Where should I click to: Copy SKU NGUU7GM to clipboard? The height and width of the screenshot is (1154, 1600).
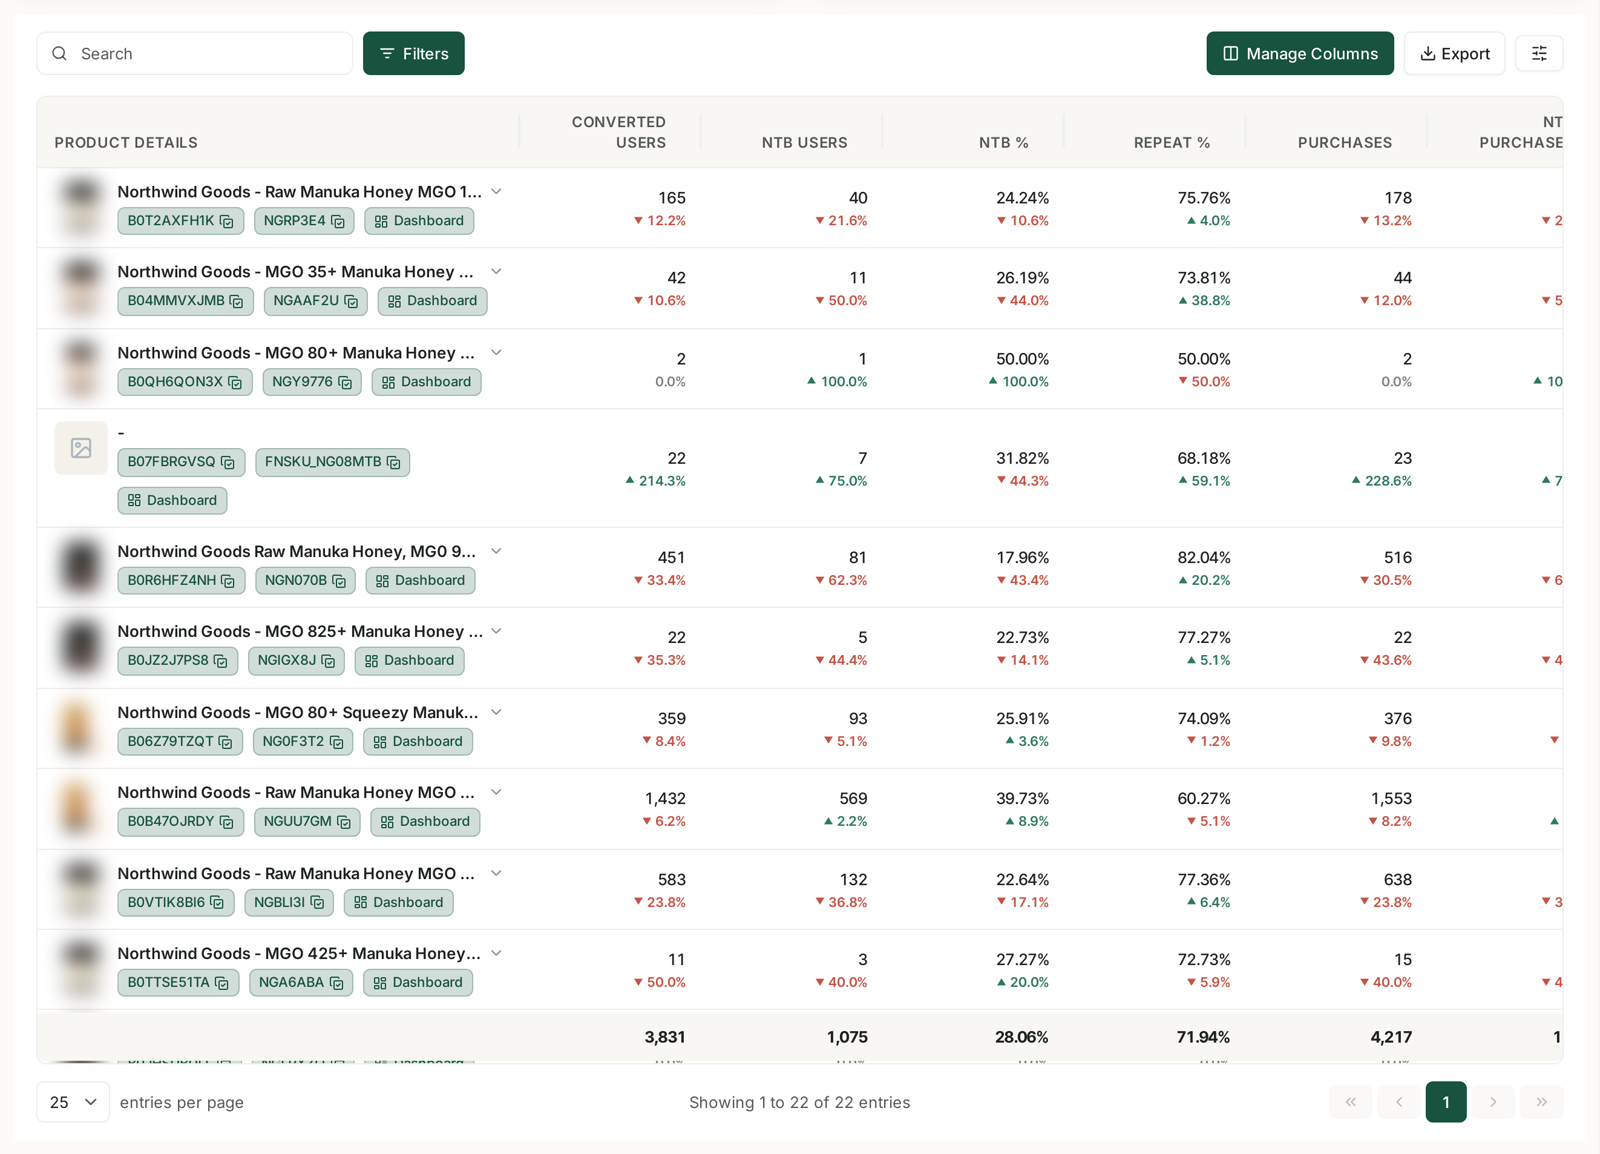pos(344,822)
